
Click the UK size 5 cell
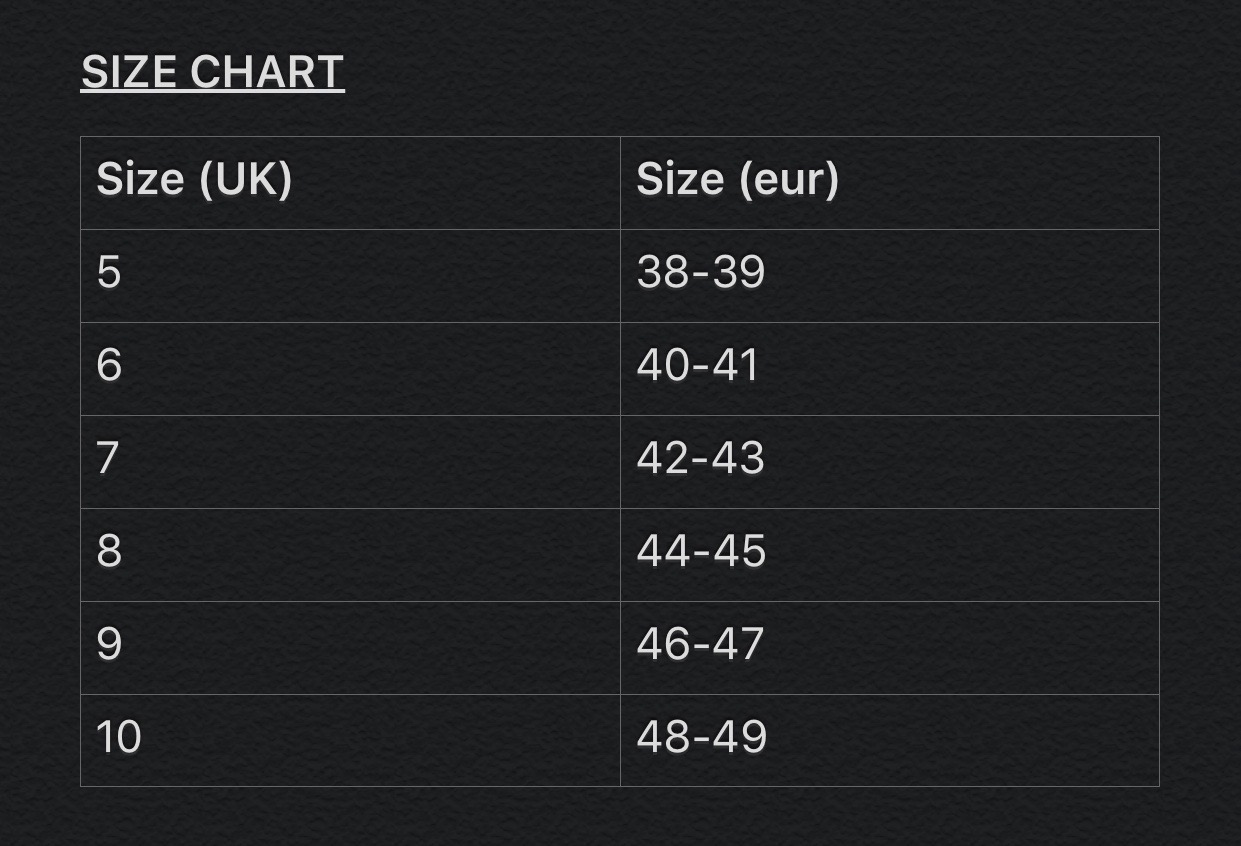[350, 276]
